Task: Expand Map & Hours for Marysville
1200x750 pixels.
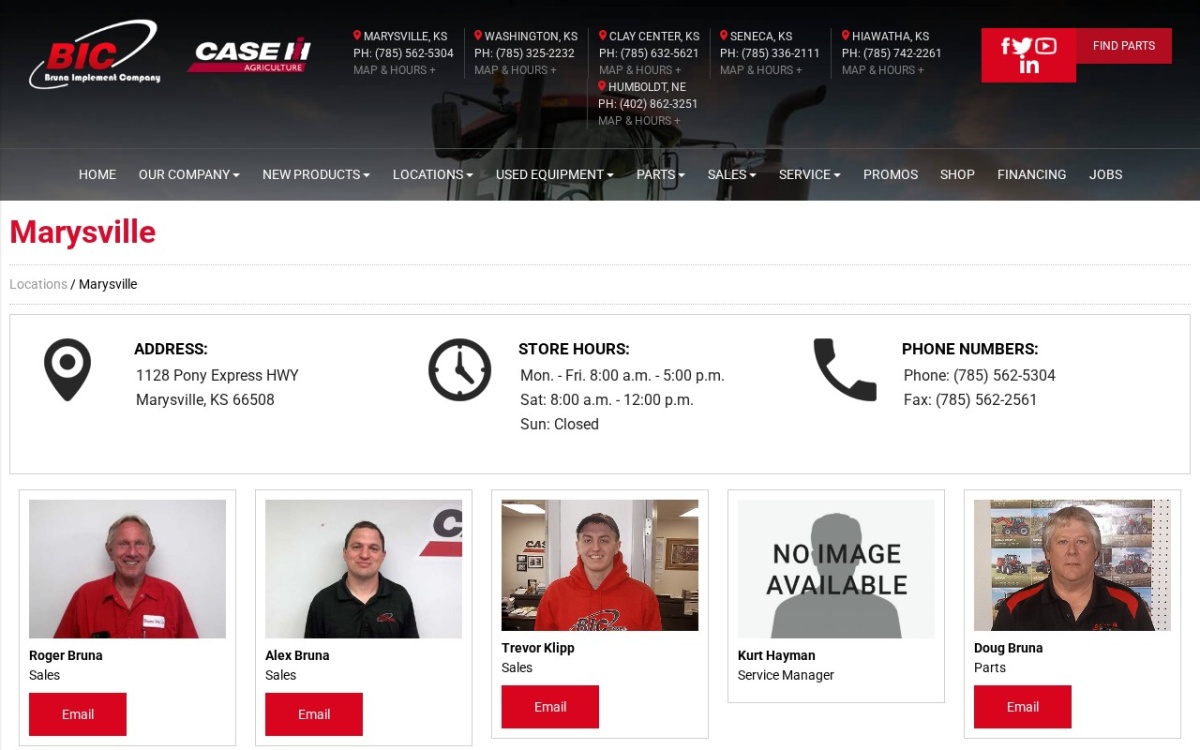Action: 394,70
